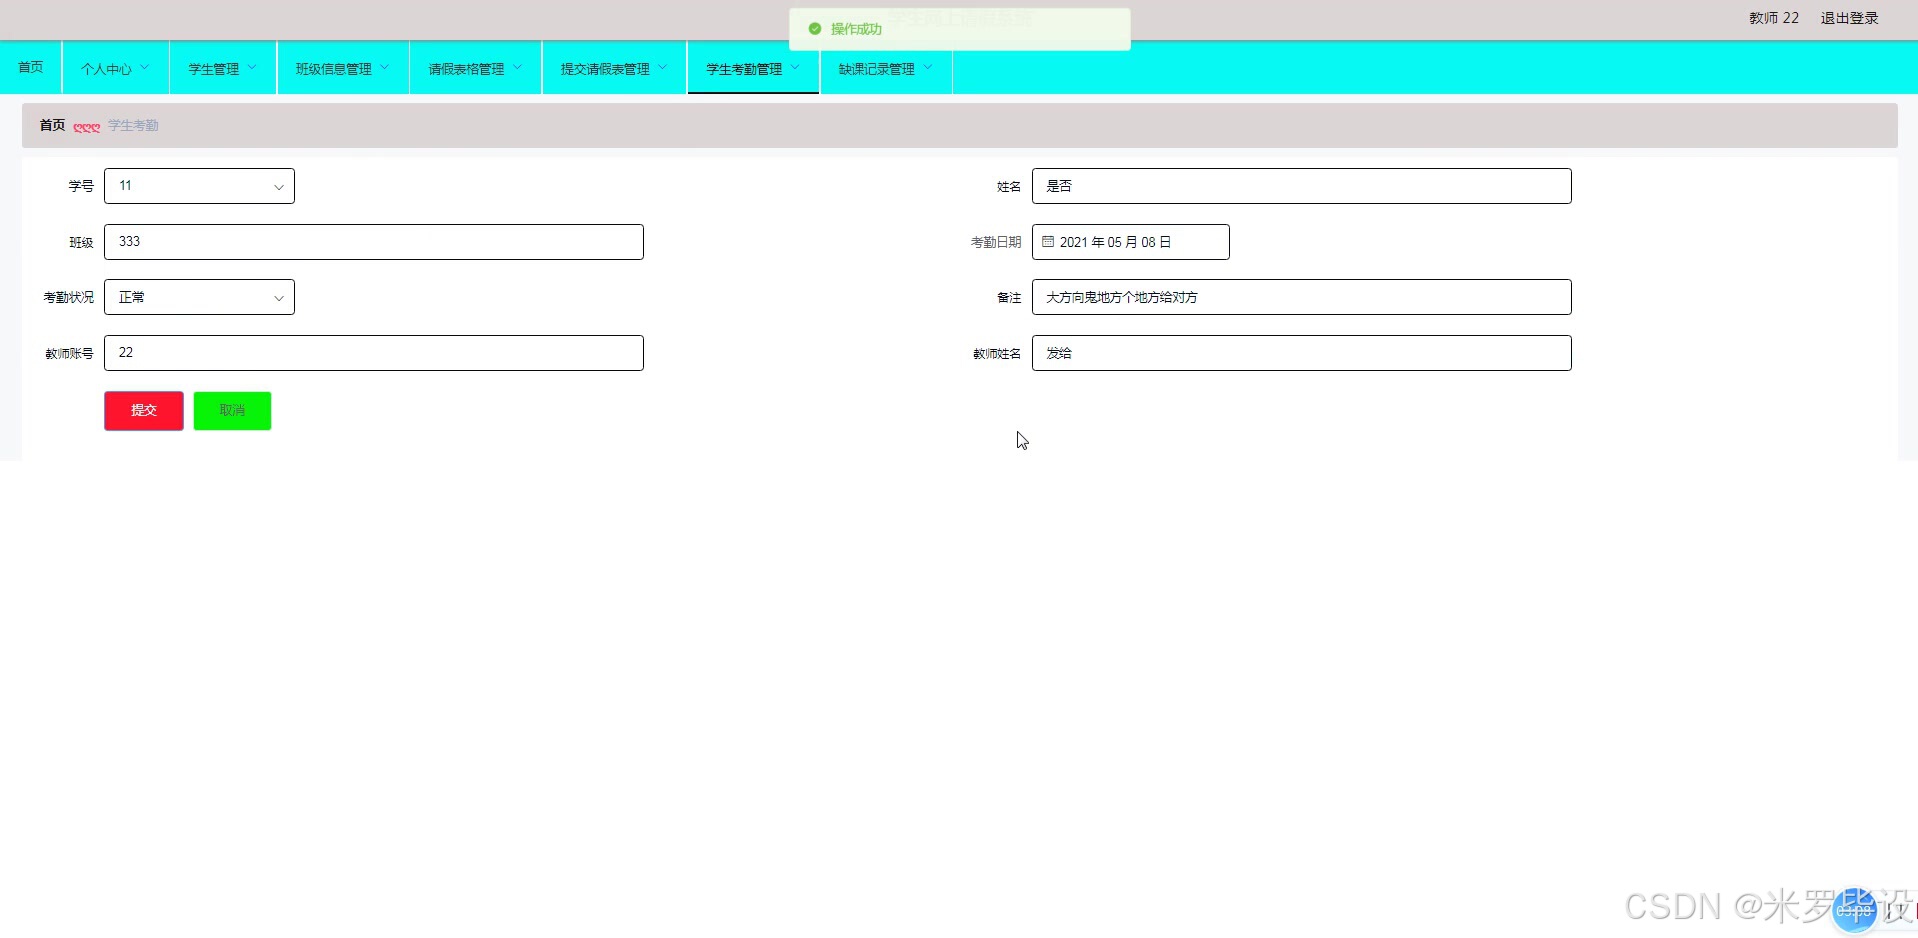Click the calendar icon in 考勤日期

click(1048, 242)
